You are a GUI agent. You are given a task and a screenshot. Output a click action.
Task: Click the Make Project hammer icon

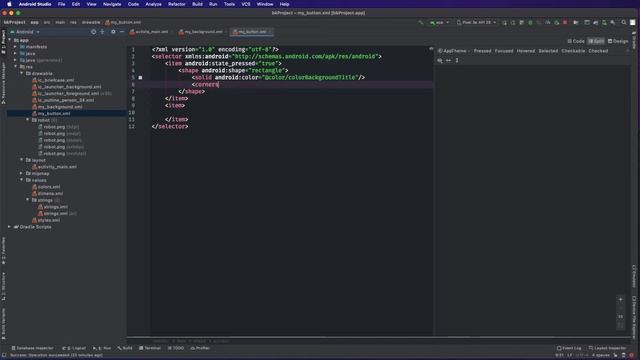pyautogui.click(x=420, y=22)
